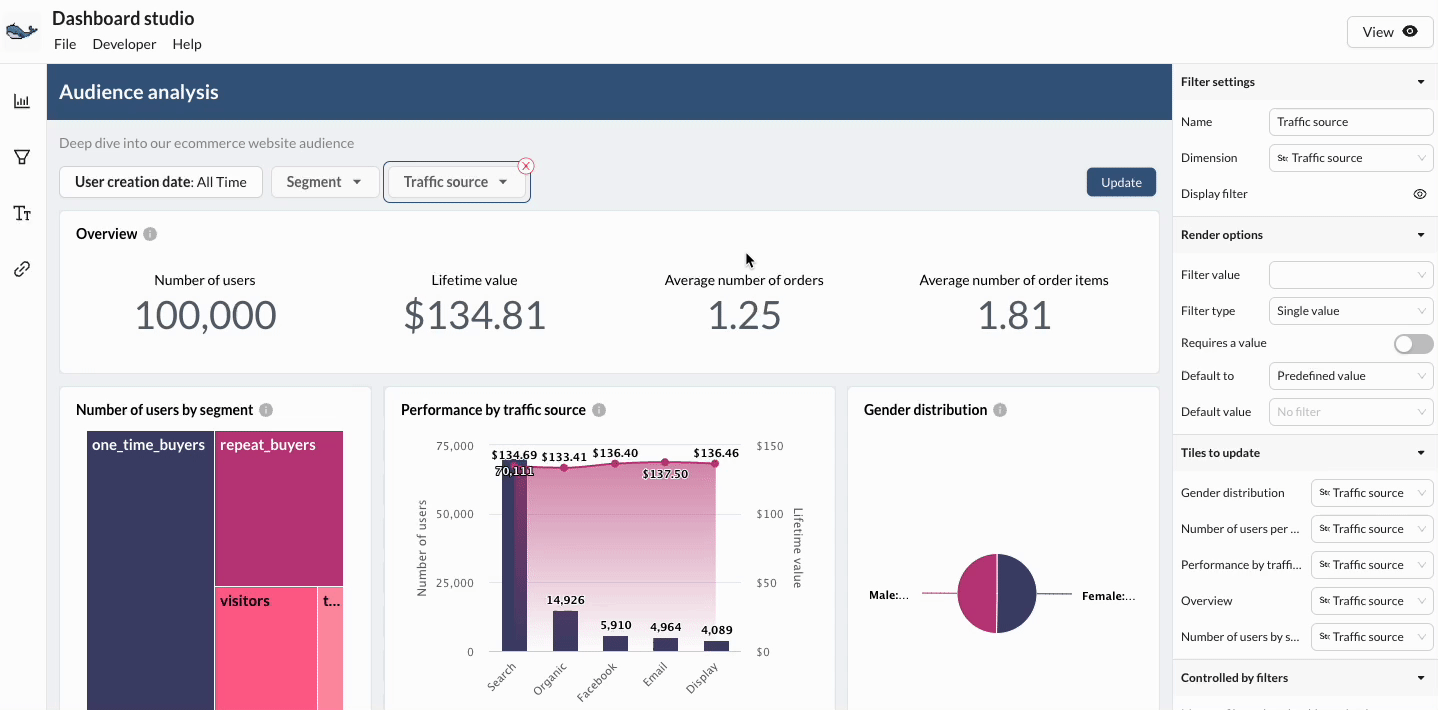The width and height of the screenshot is (1438, 710).
Task: Expand the Default to dropdown
Action: (x=1350, y=376)
